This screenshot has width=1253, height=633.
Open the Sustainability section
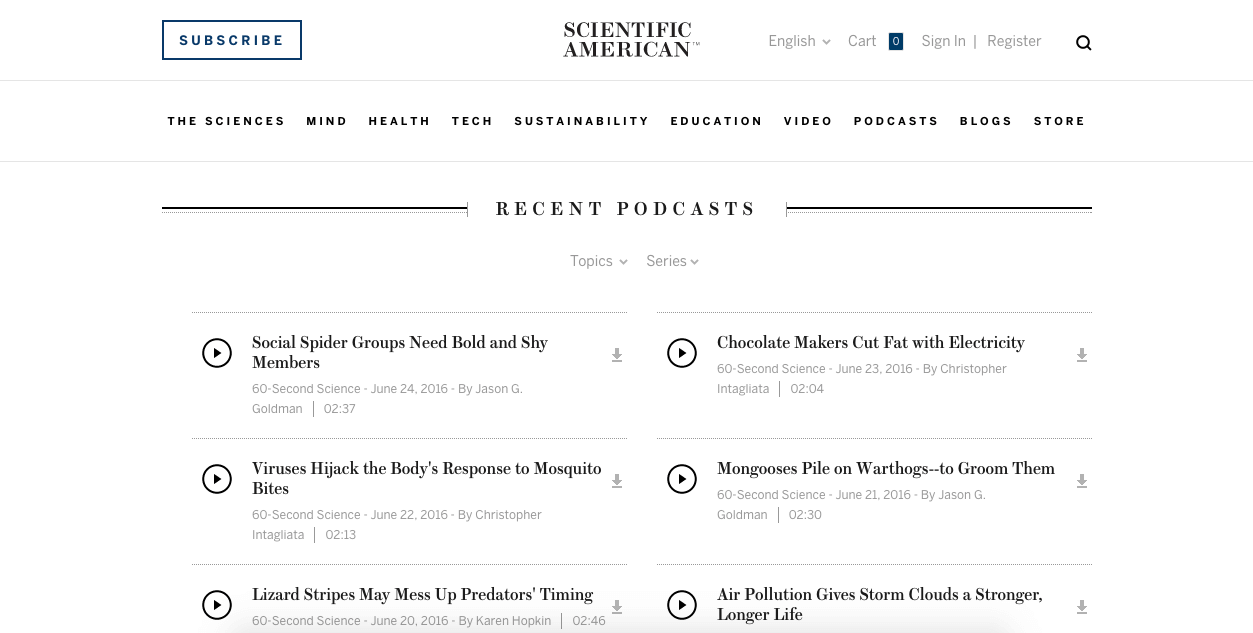pyautogui.click(x=582, y=121)
